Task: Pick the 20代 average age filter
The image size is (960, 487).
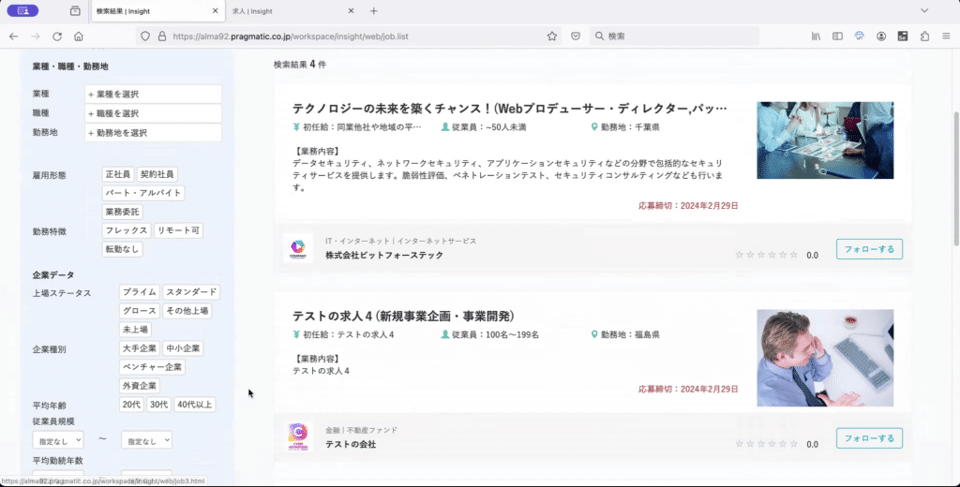Action: (132, 405)
